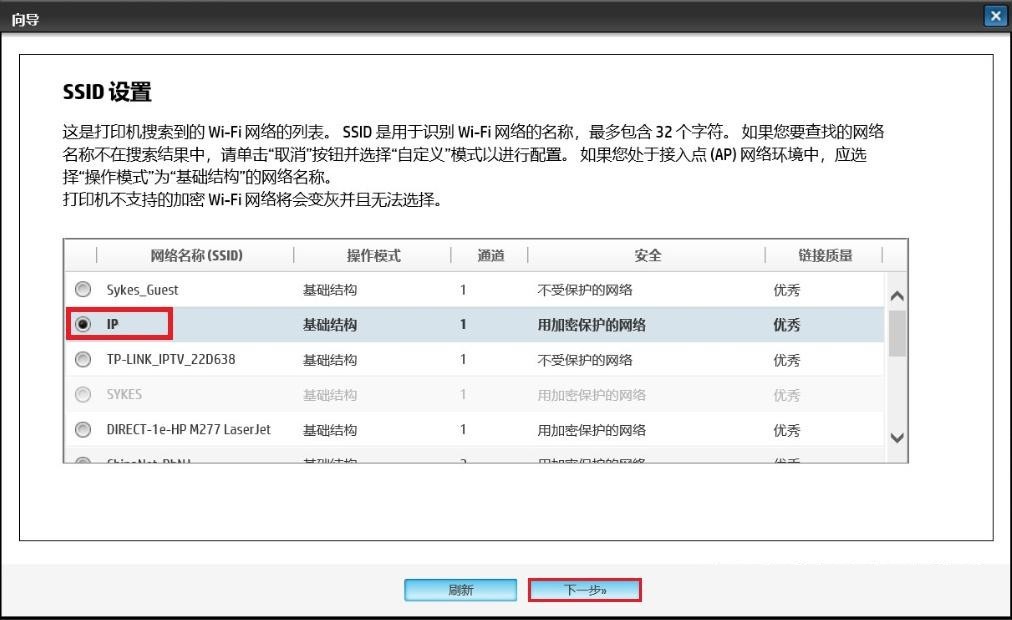Click the TP-LINK_IPTV_22D638 network name
1012x620 pixels.
[170, 359]
